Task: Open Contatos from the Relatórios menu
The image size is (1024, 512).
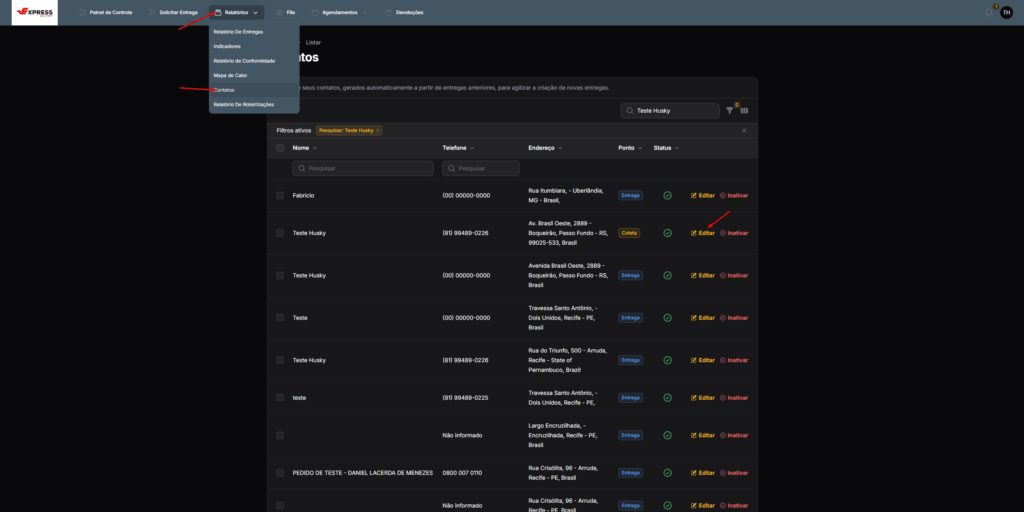Action: point(224,90)
